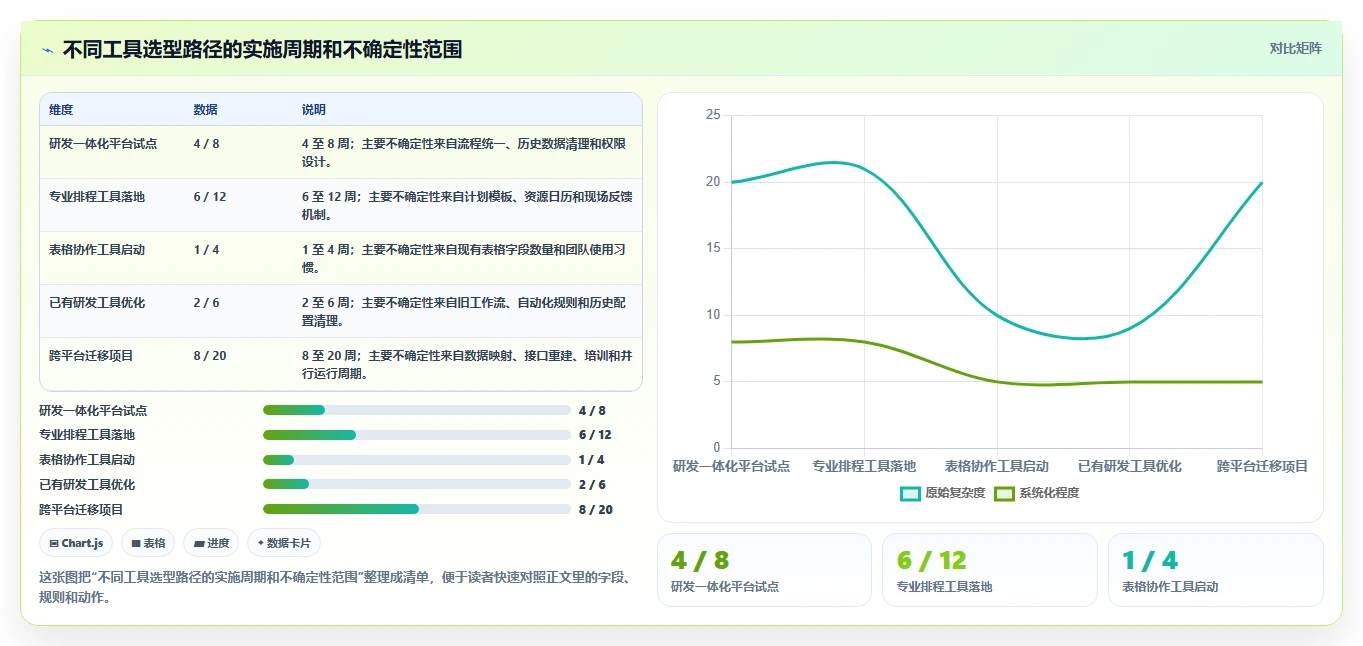This screenshot has height=646, width=1363.
Task: Click chart x-axis label 研发一体化平台试点
Action: tap(731, 466)
